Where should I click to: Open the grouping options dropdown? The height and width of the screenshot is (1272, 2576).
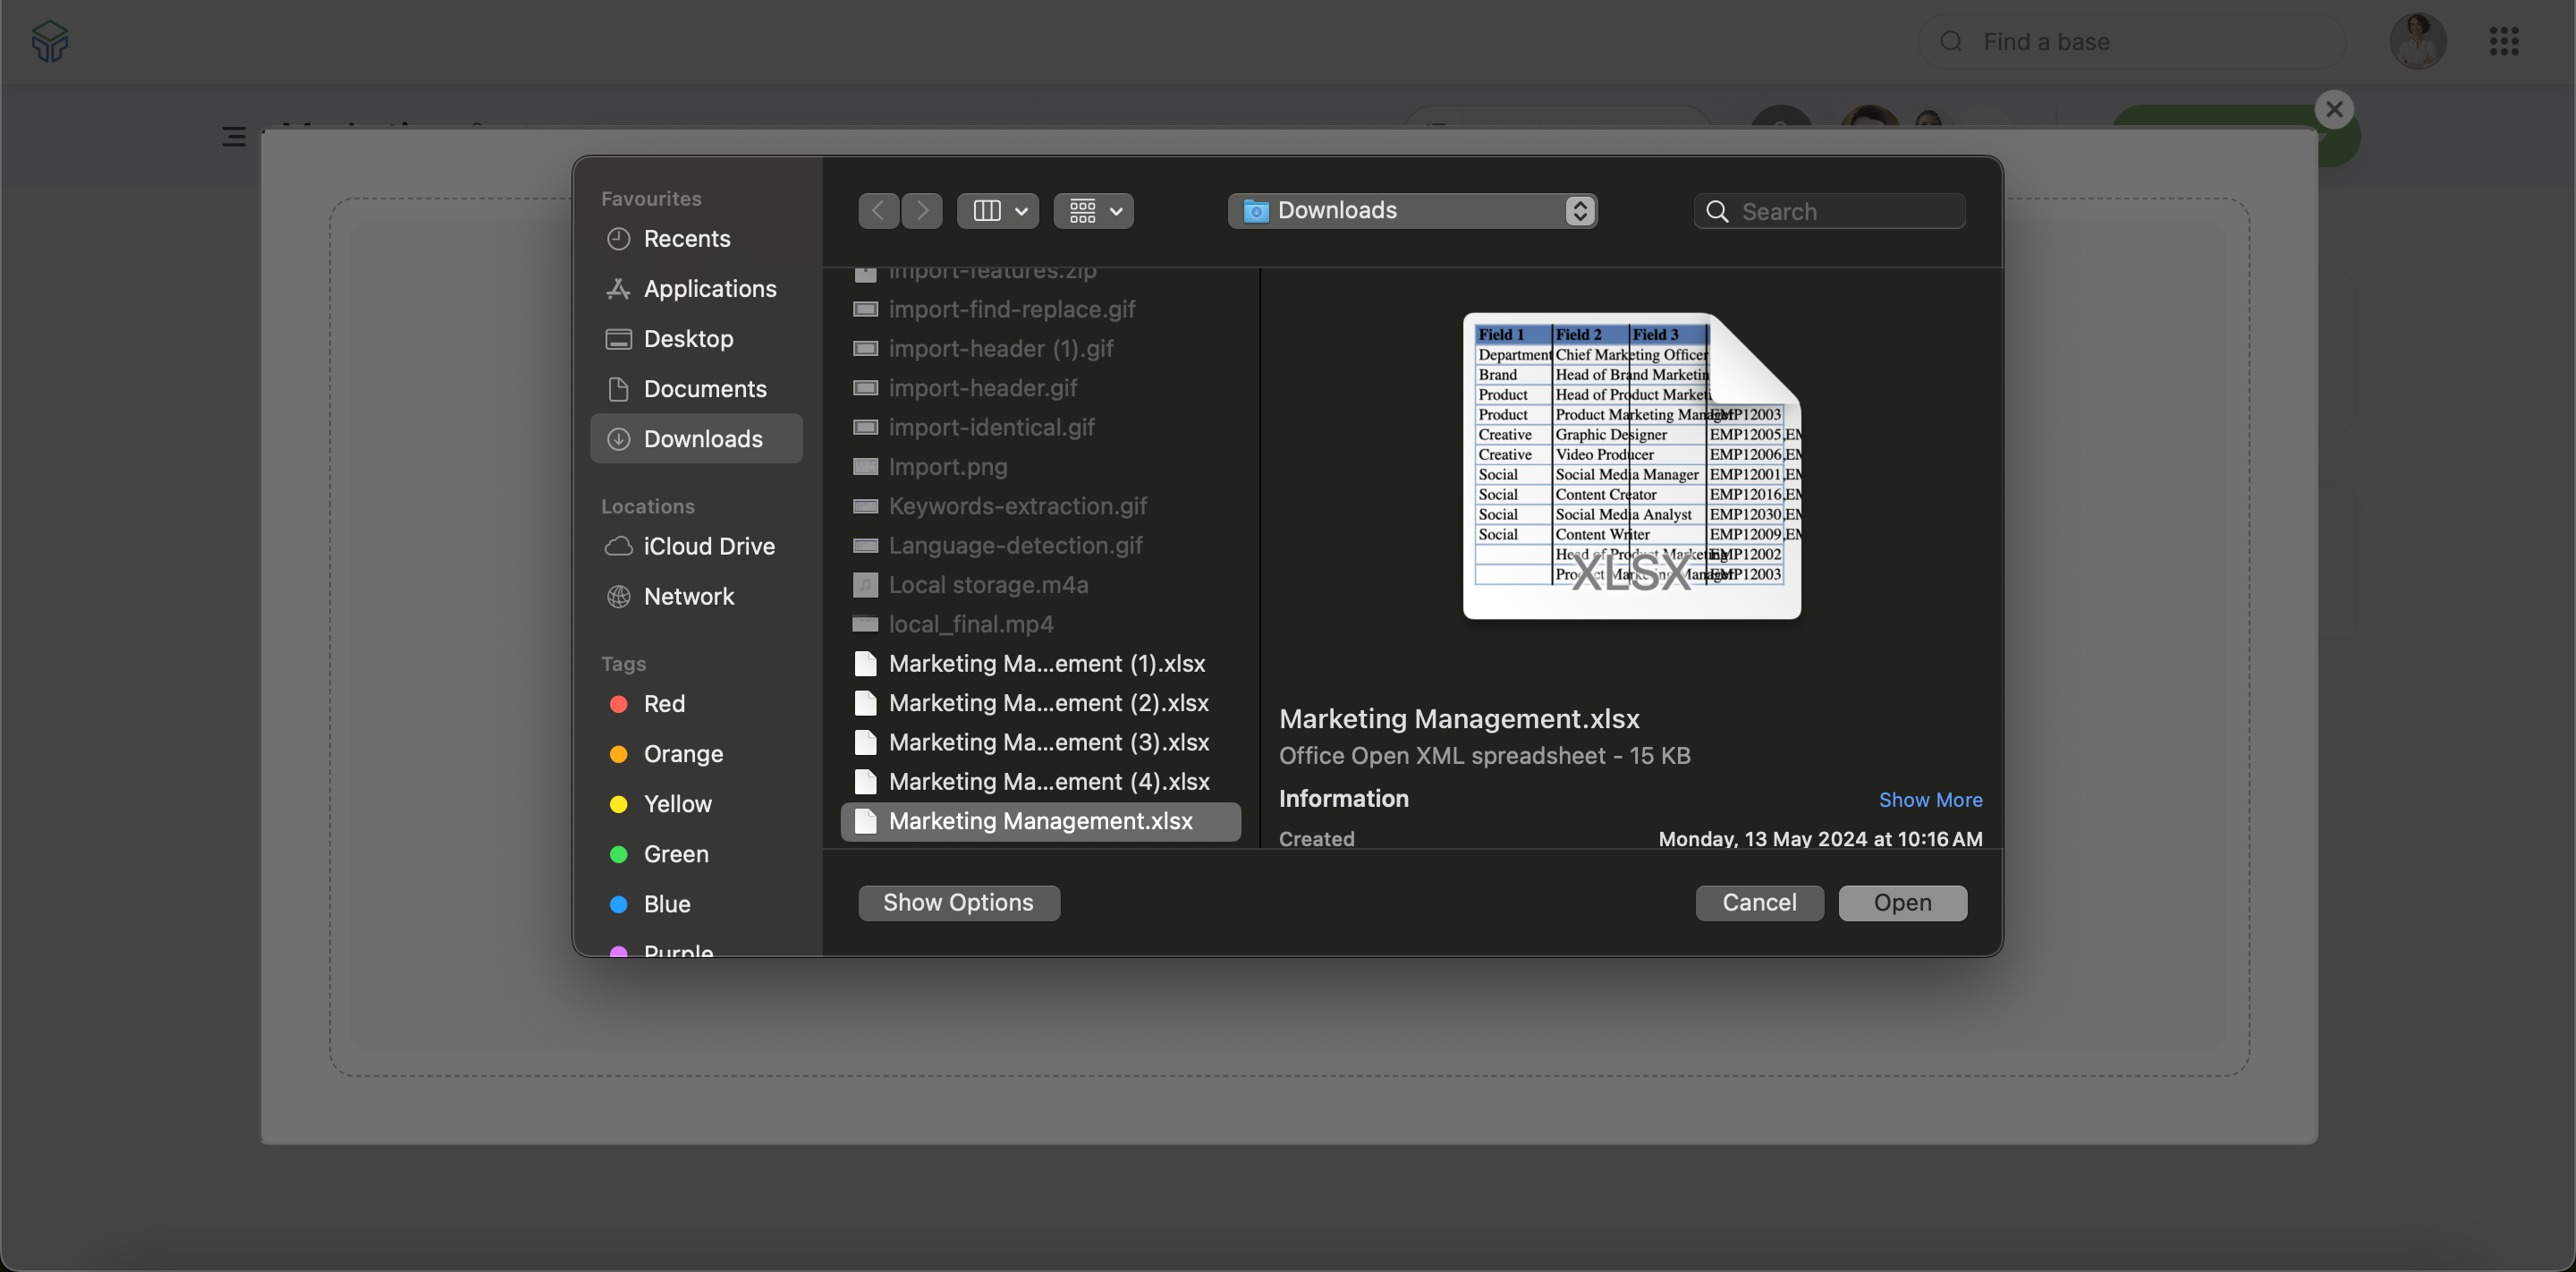(x=1094, y=211)
